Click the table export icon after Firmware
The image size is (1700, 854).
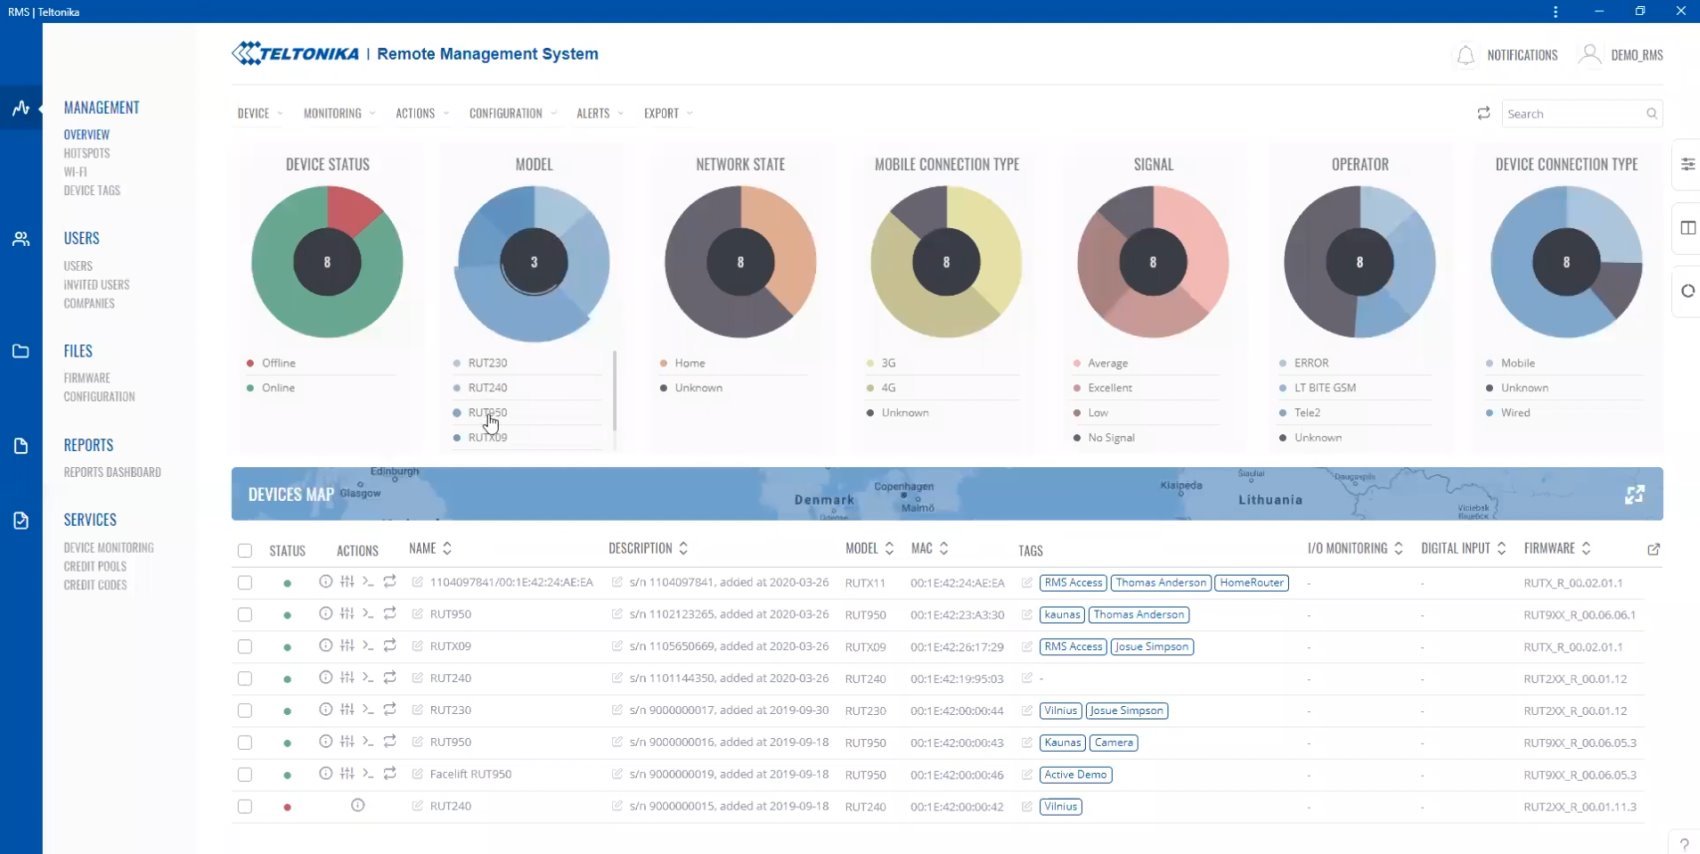click(1653, 549)
